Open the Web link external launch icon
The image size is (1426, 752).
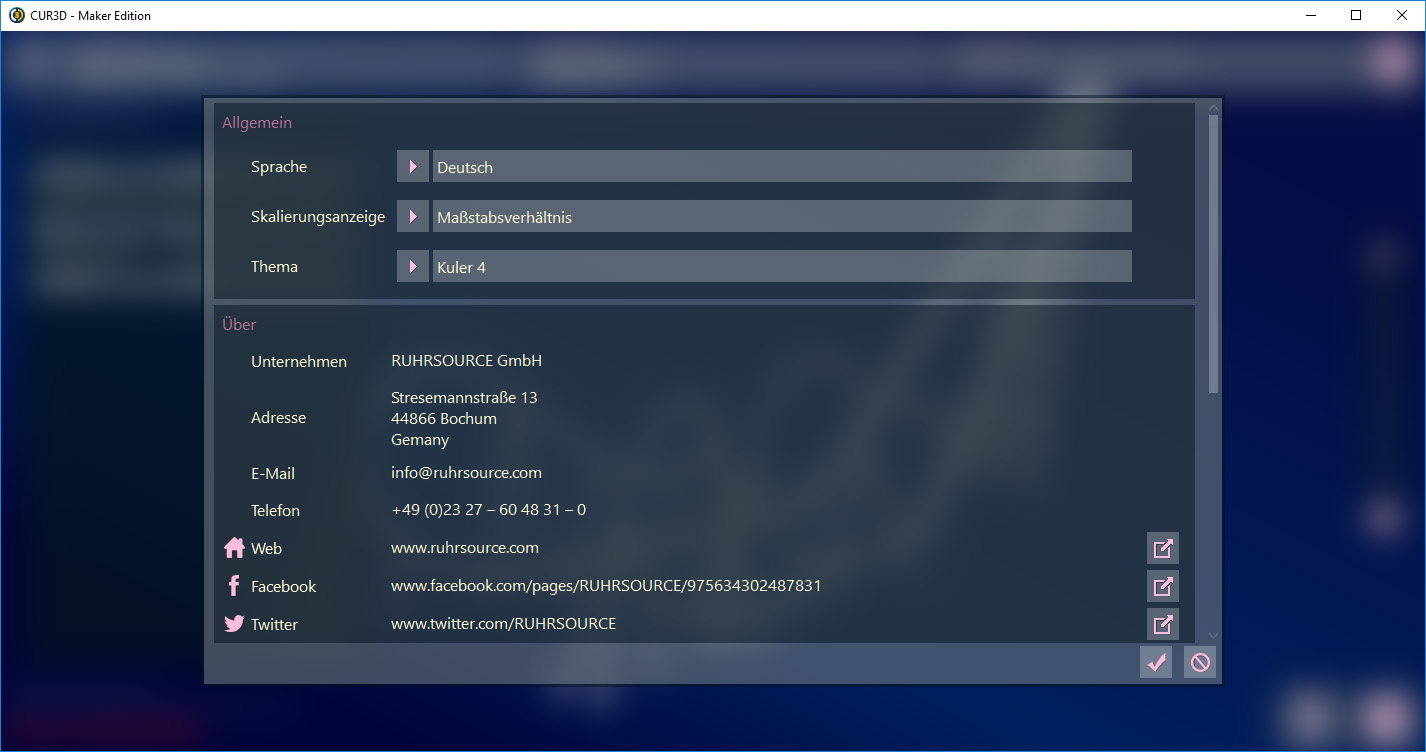click(1163, 548)
